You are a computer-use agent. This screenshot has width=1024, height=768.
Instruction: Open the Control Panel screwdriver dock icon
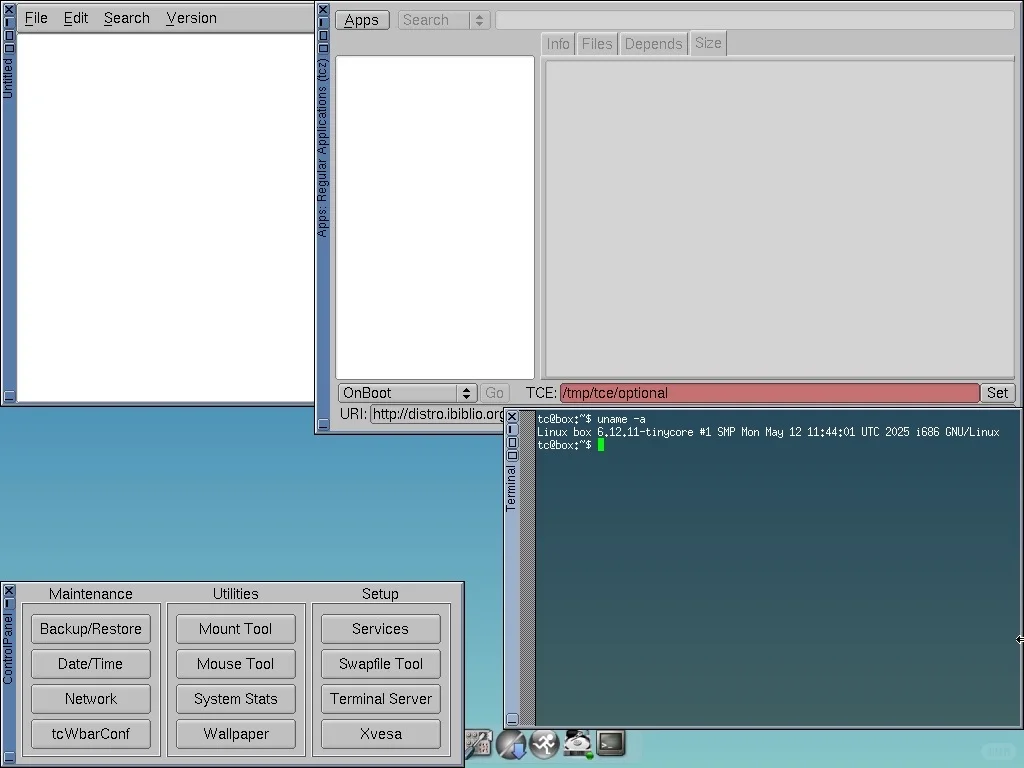click(x=479, y=744)
